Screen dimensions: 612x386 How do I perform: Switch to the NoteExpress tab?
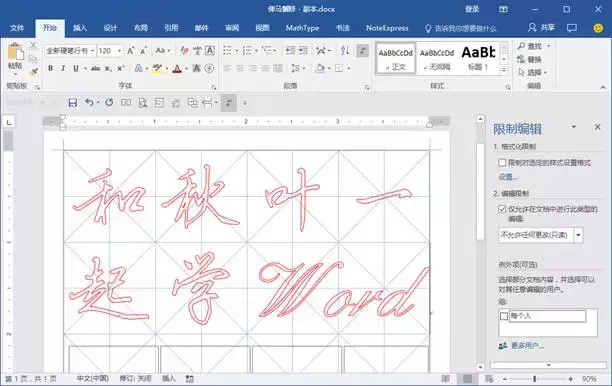(387, 28)
